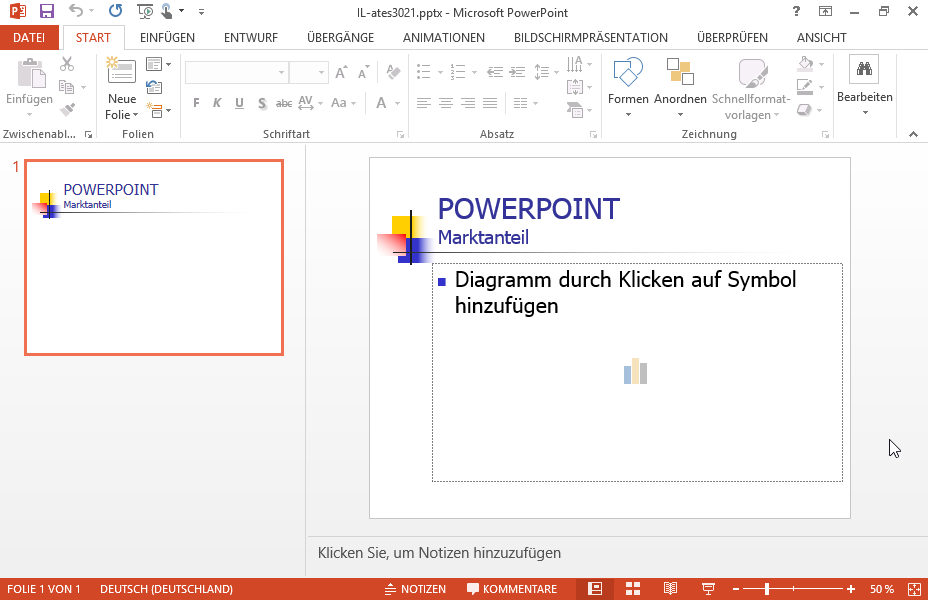928x600 pixels.
Task: Decrease list indent level icon
Action: coord(495,72)
